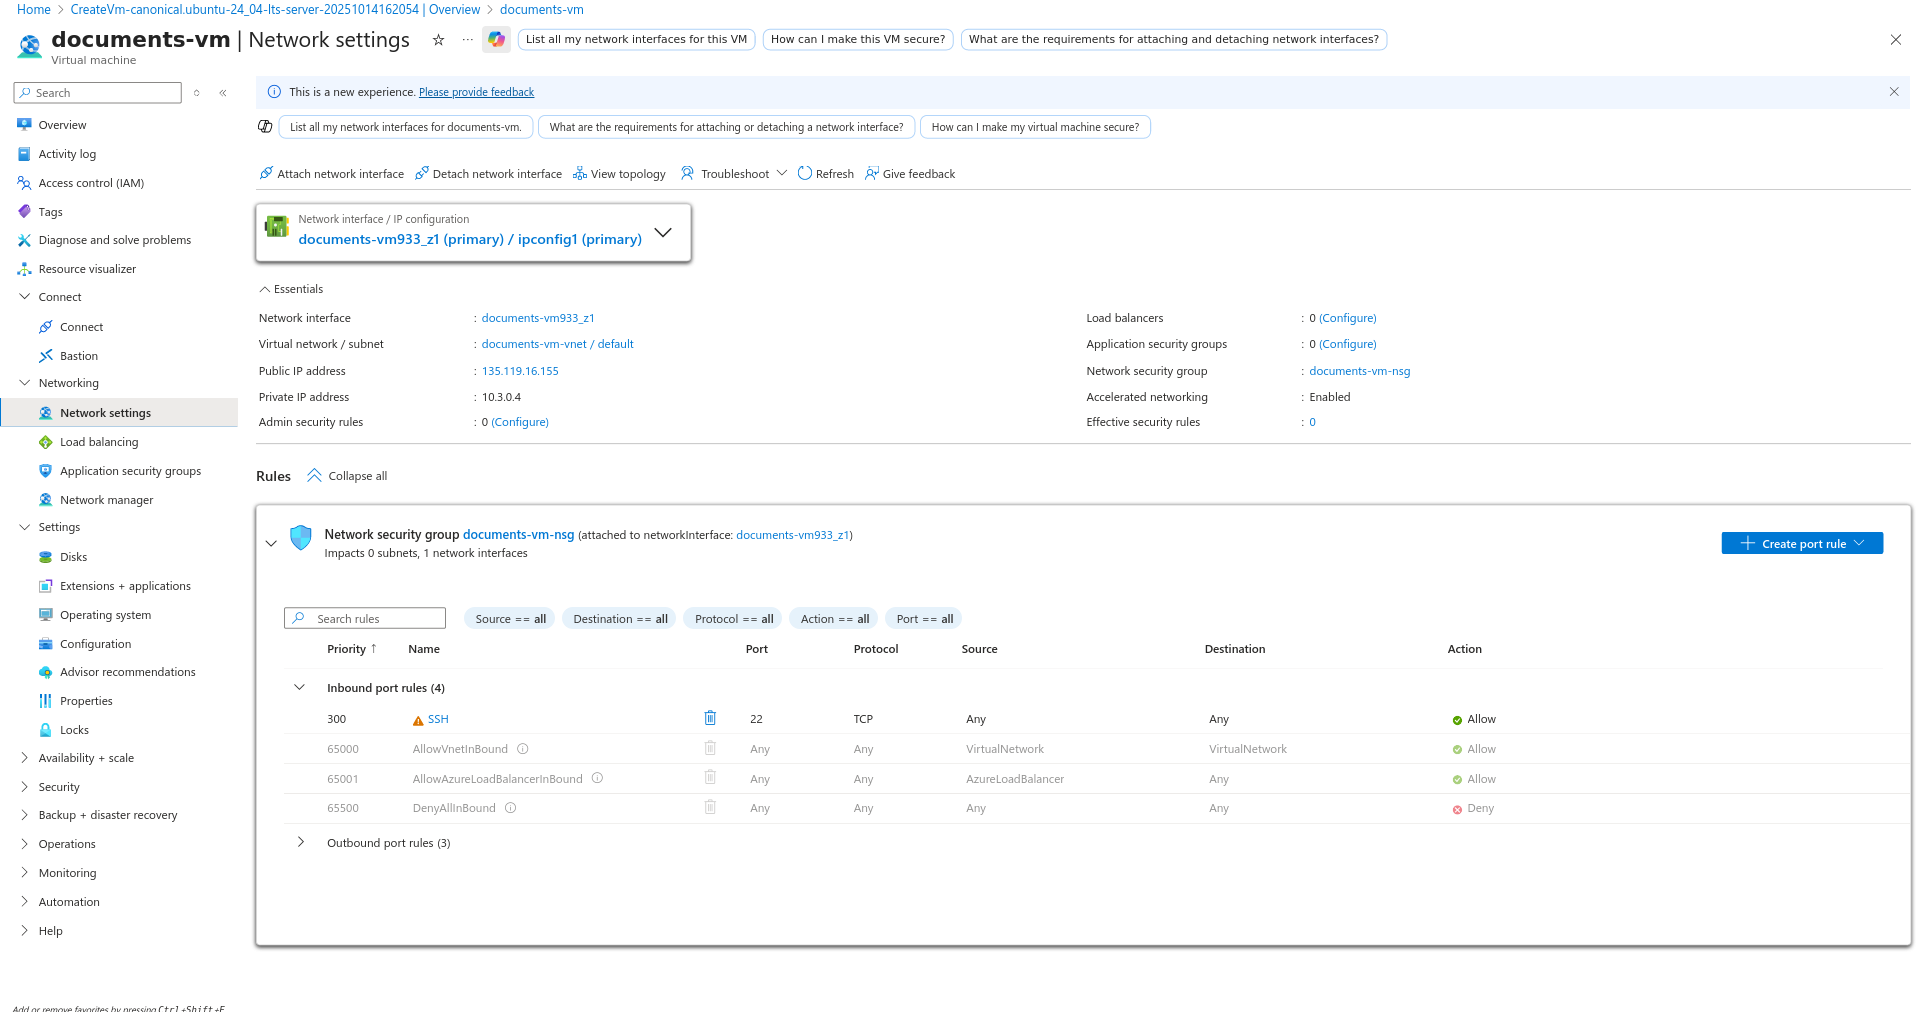Image resolution: width=1917 pixels, height=1012 pixels.
Task: Open the SSH inbound rule link
Action: (x=438, y=719)
